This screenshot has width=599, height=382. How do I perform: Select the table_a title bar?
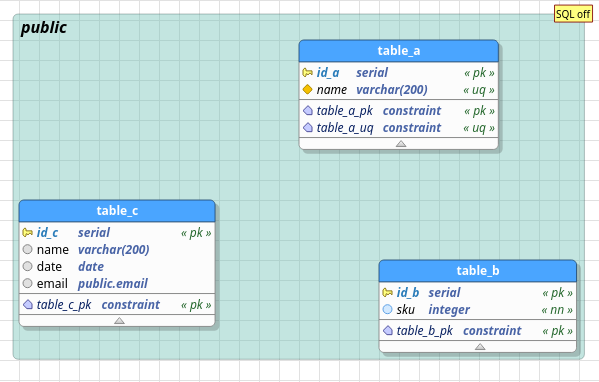[x=398, y=51]
